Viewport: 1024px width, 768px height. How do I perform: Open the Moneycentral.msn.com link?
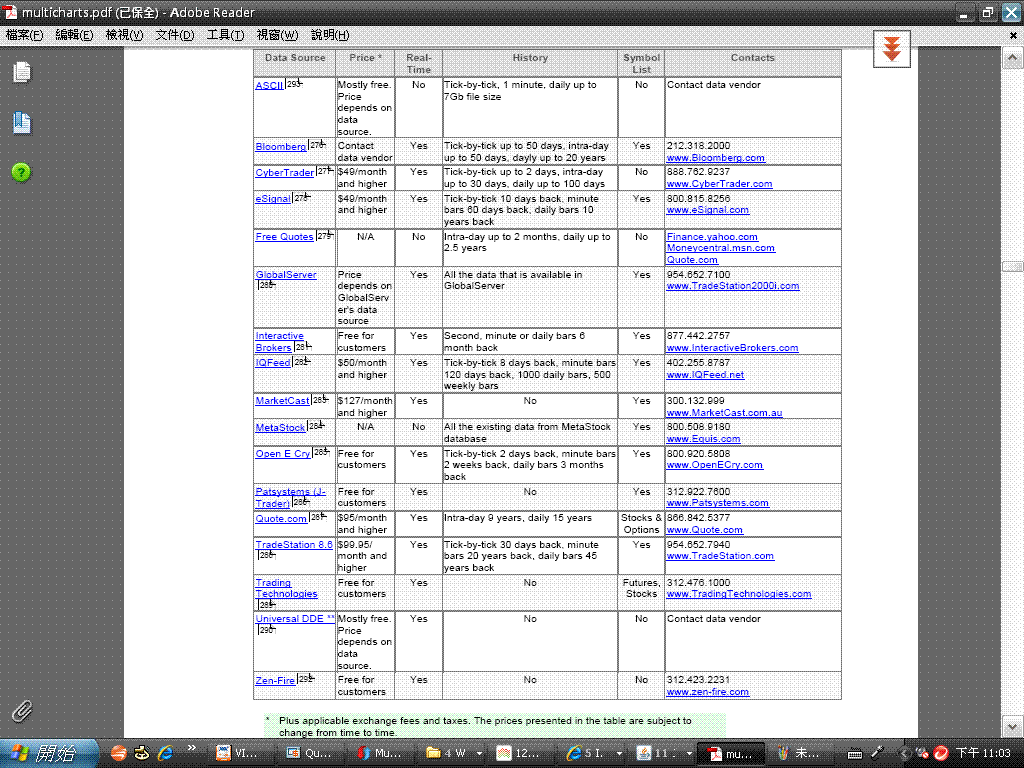coord(720,248)
